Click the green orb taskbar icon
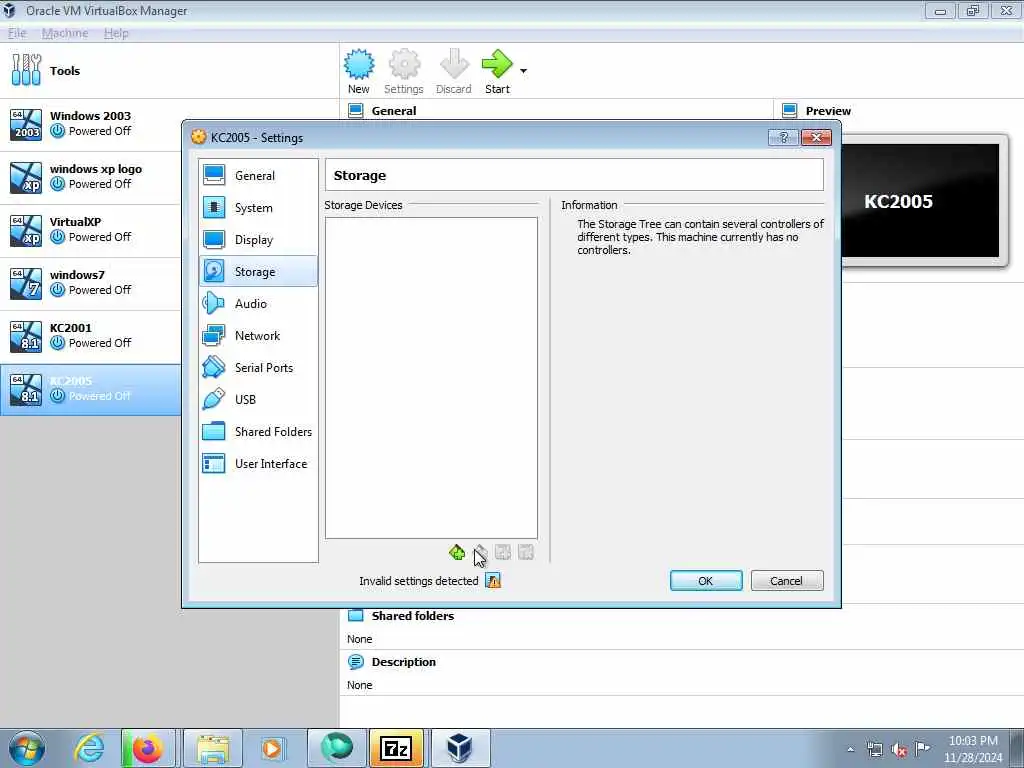1024x768 pixels. tap(336, 748)
